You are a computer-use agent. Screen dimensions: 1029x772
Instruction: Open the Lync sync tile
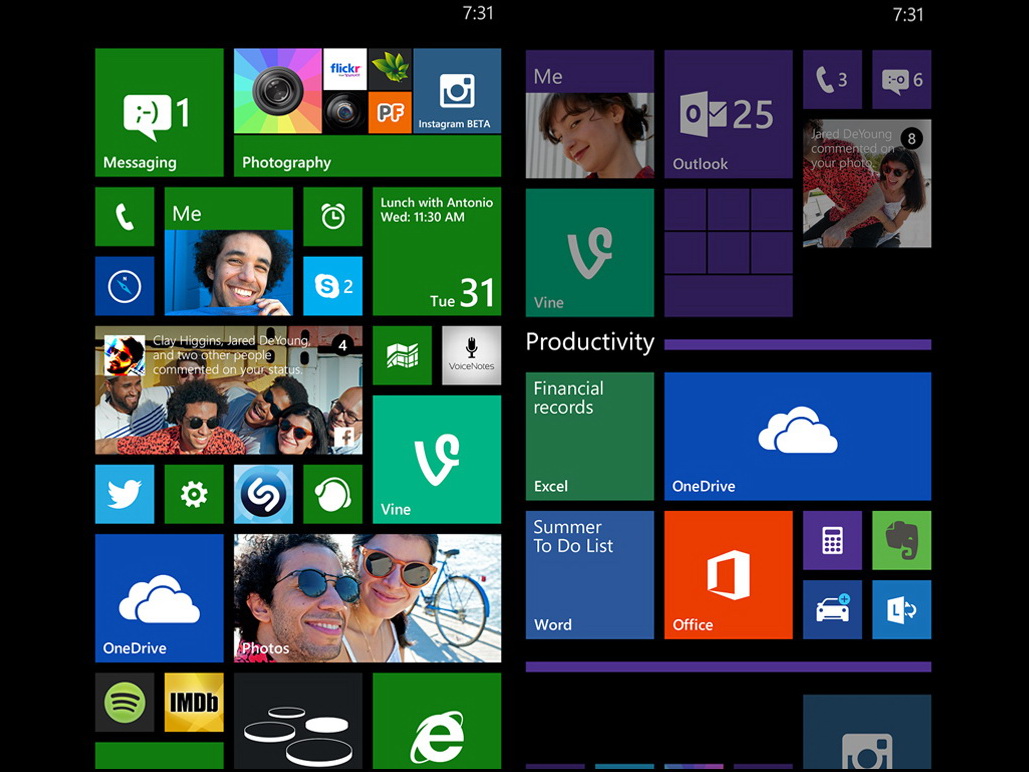[x=901, y=610]
